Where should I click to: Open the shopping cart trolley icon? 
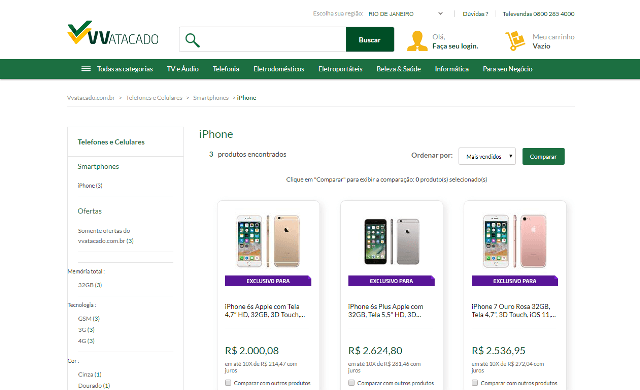pos(515,41)
